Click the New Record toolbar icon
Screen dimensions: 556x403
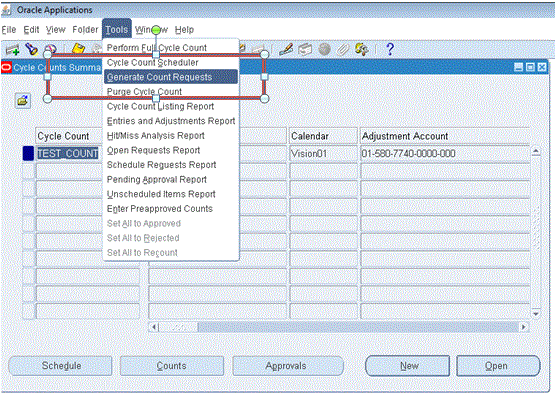tap(12, 50)
